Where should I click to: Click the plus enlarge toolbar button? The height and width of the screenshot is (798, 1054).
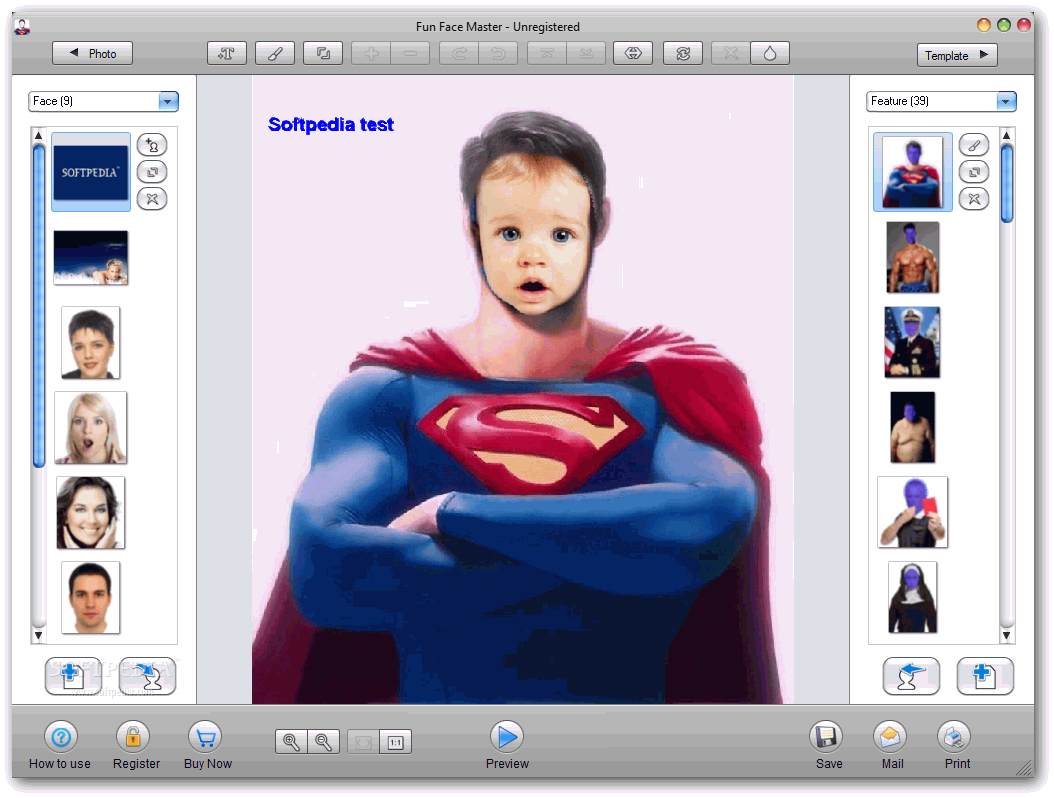pos(371,53)
